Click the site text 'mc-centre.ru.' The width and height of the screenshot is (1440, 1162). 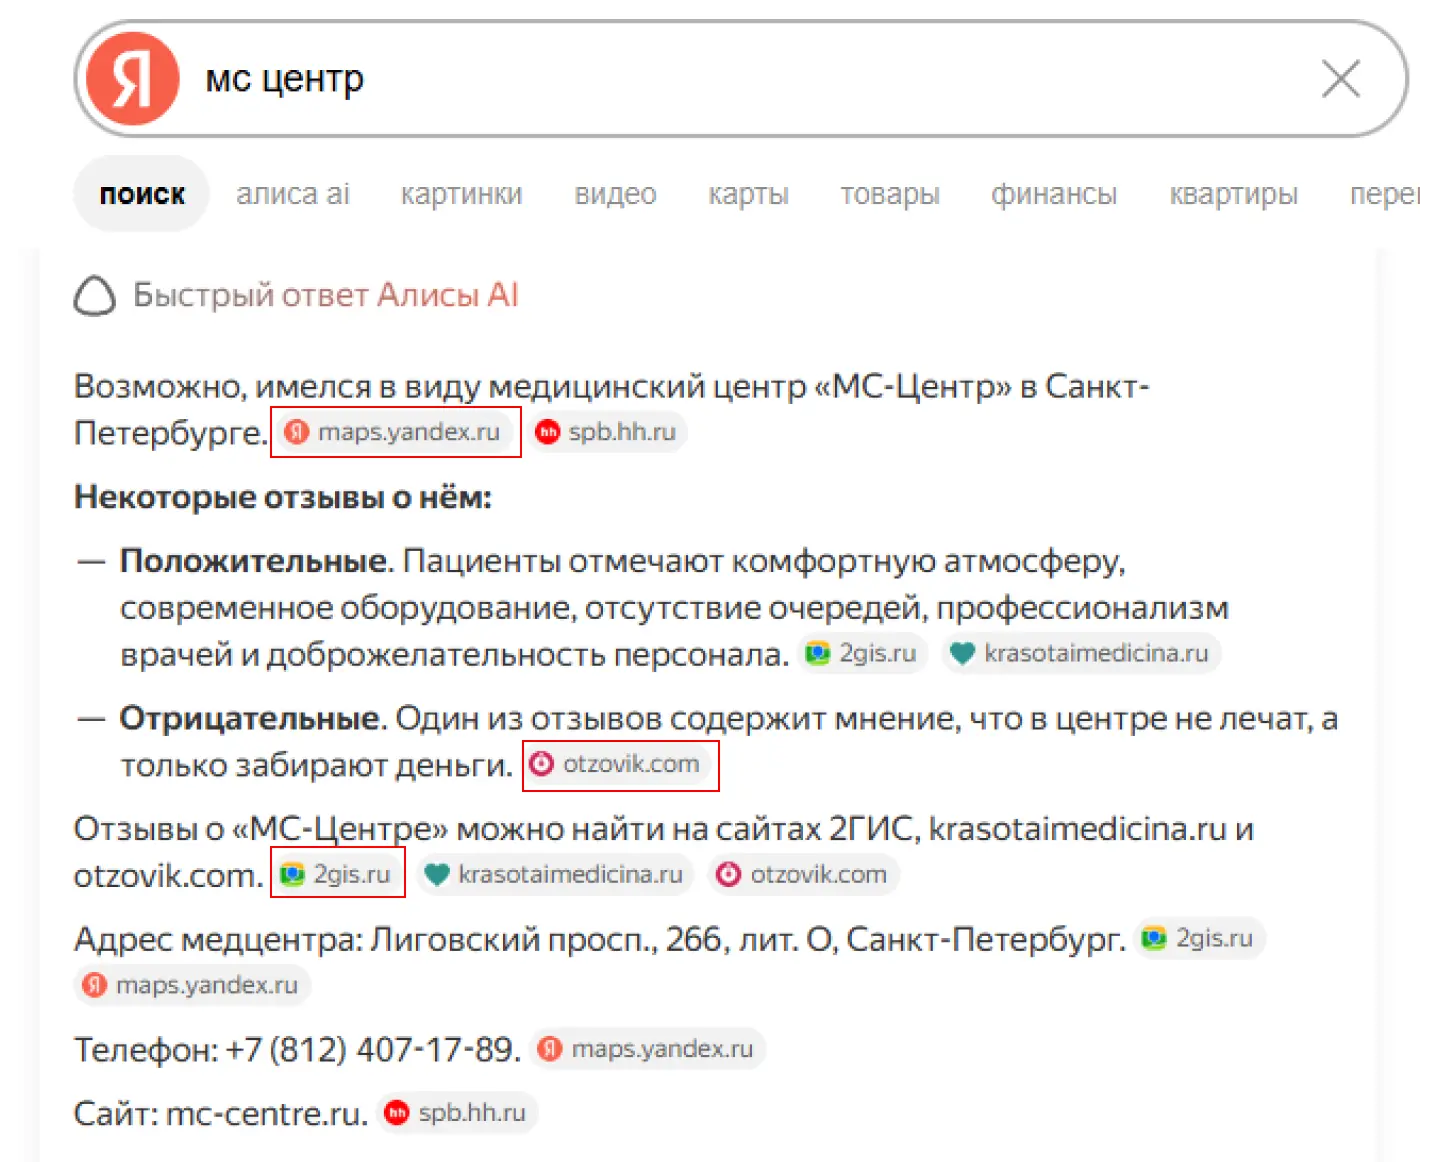pos(267,1113)
